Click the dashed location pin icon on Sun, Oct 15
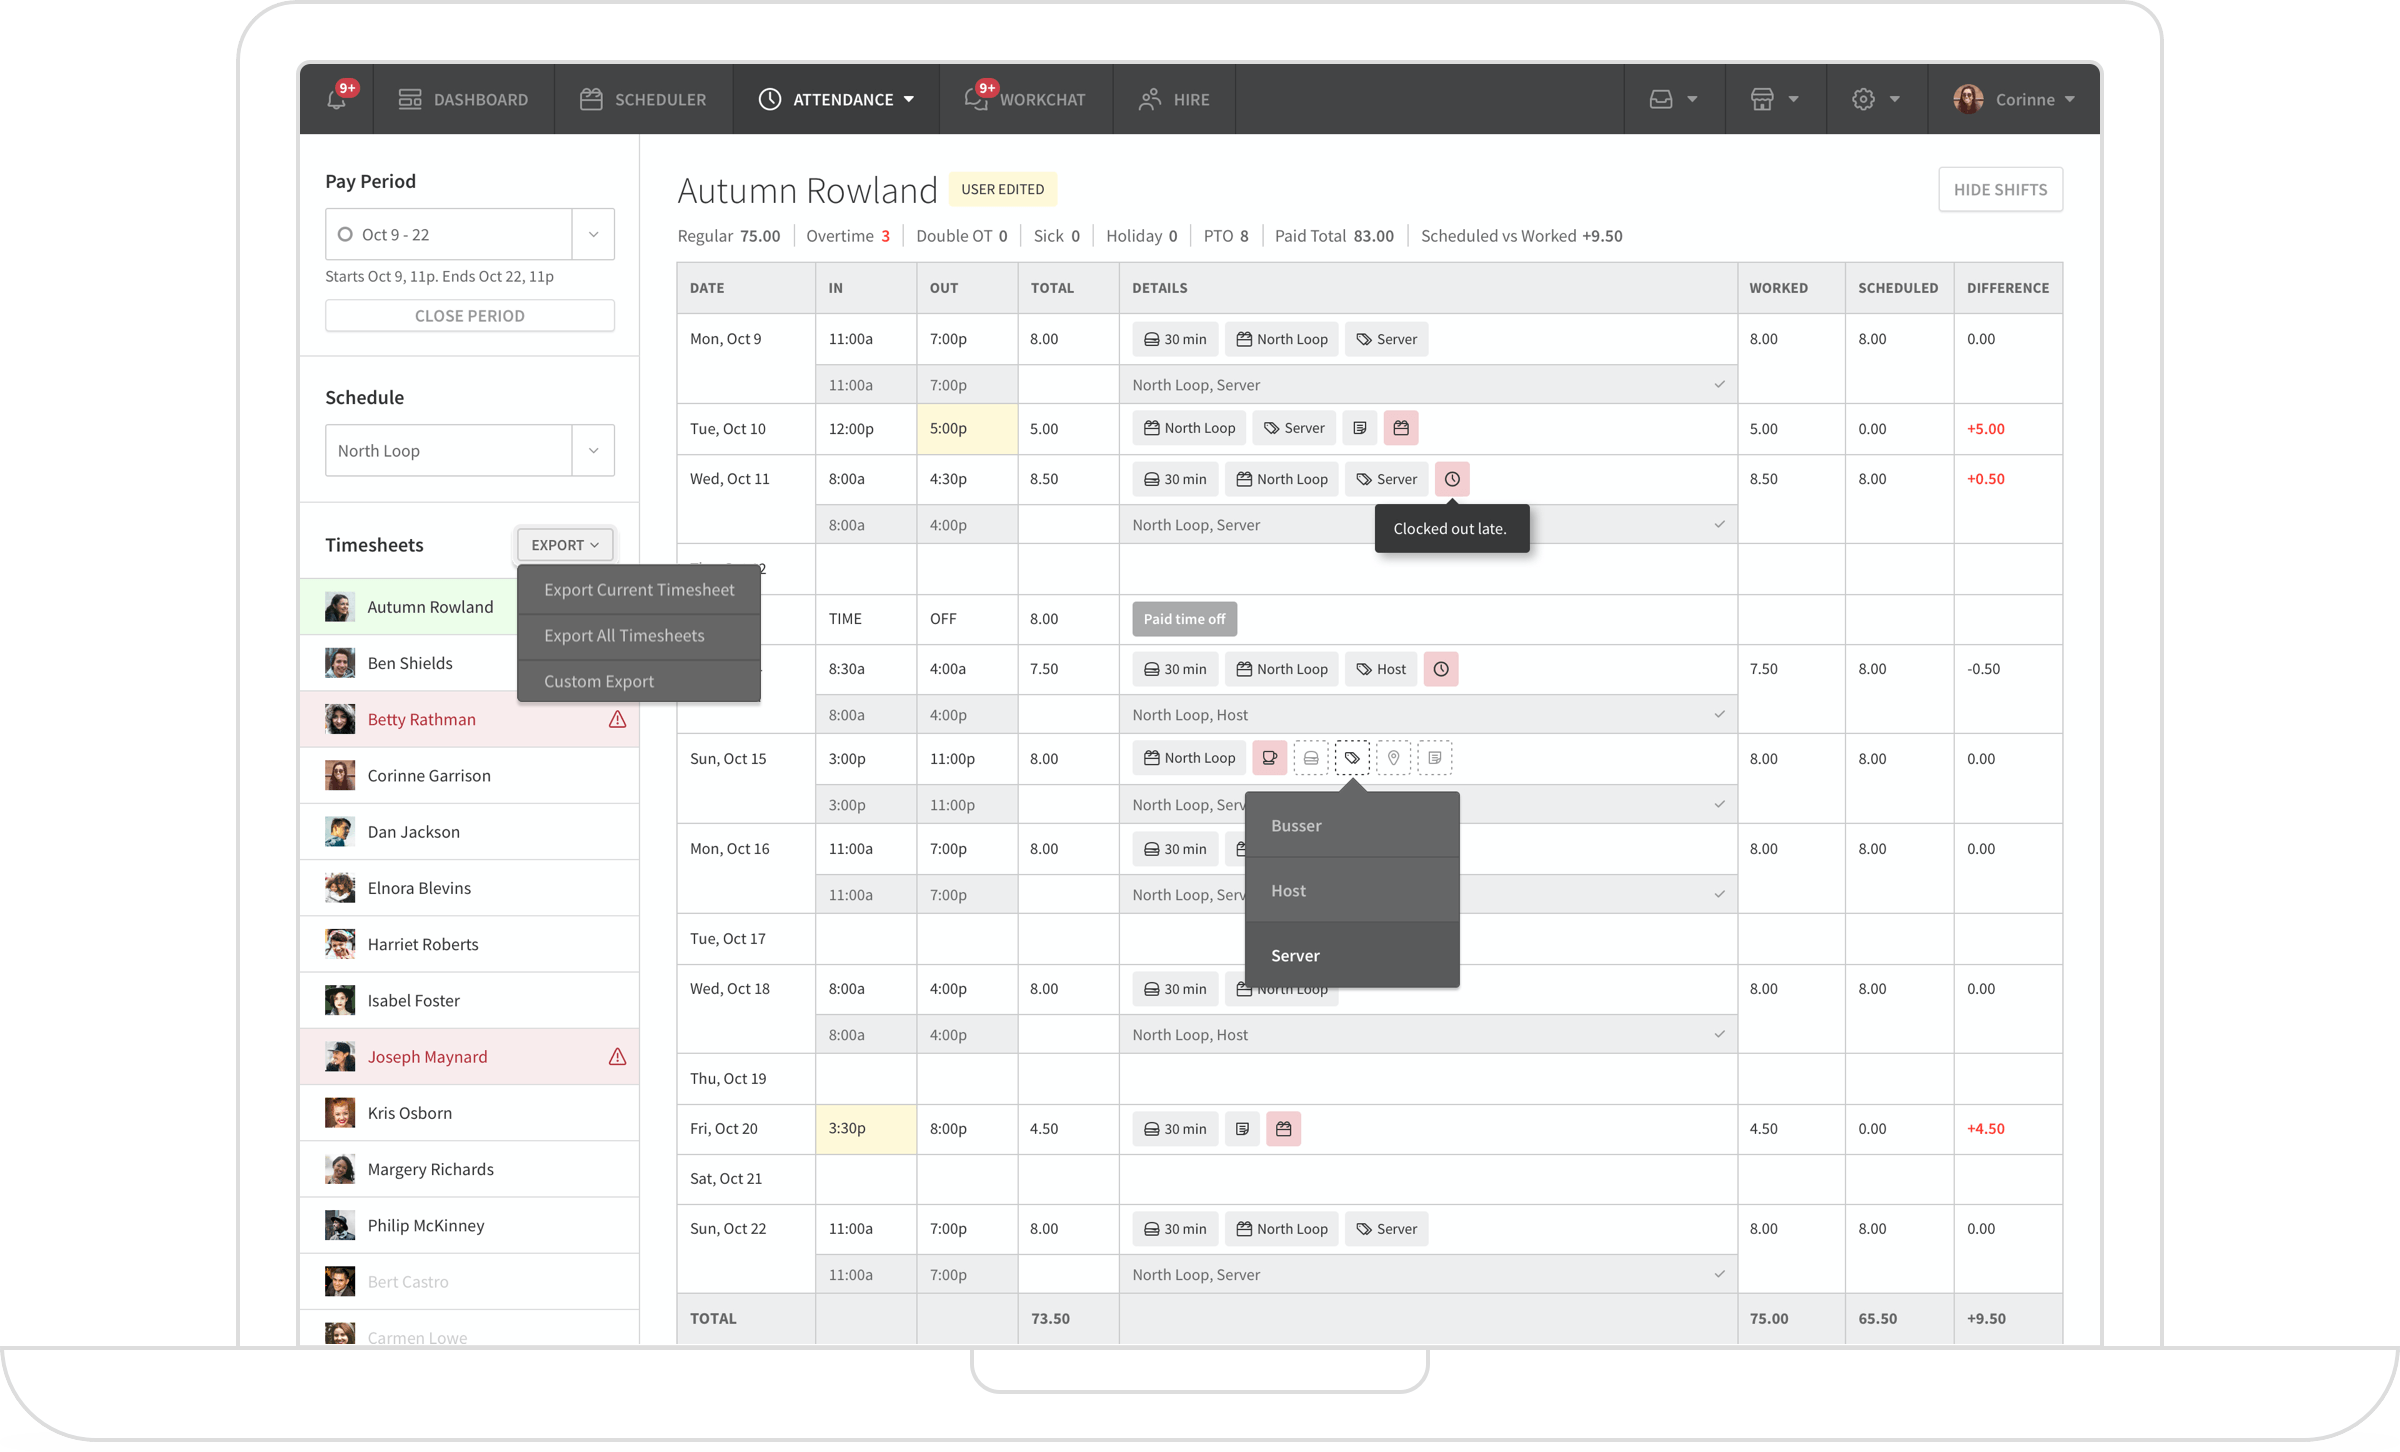Viewport: 2400px width, 1452px height. (x=1393, y=758)
